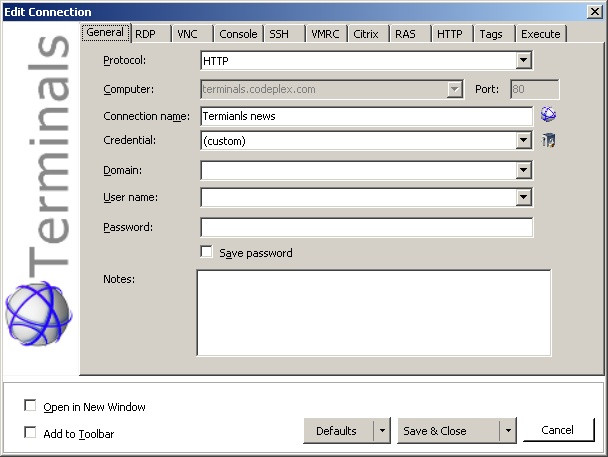Expand the Credential dropdown

coord(523,140)
